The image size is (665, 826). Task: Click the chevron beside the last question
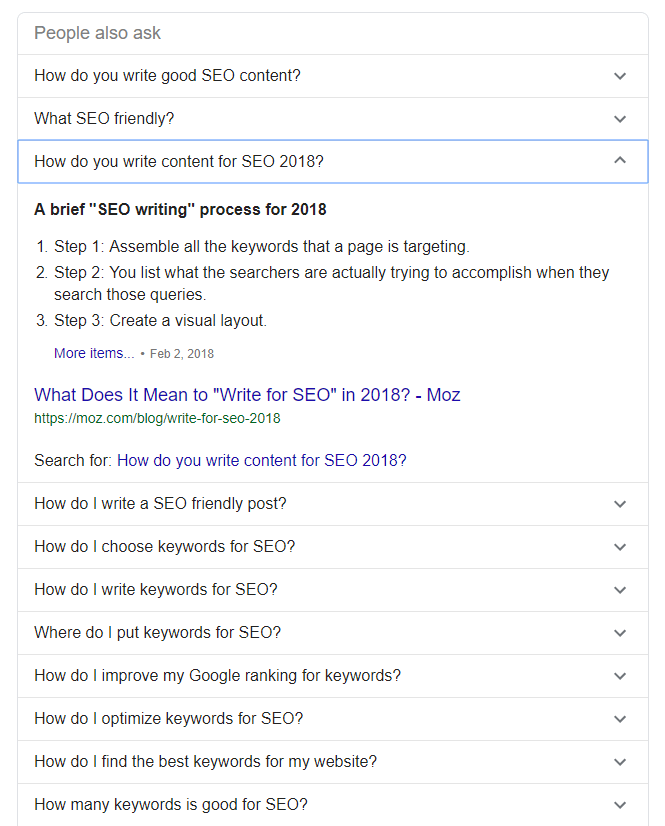620,804
